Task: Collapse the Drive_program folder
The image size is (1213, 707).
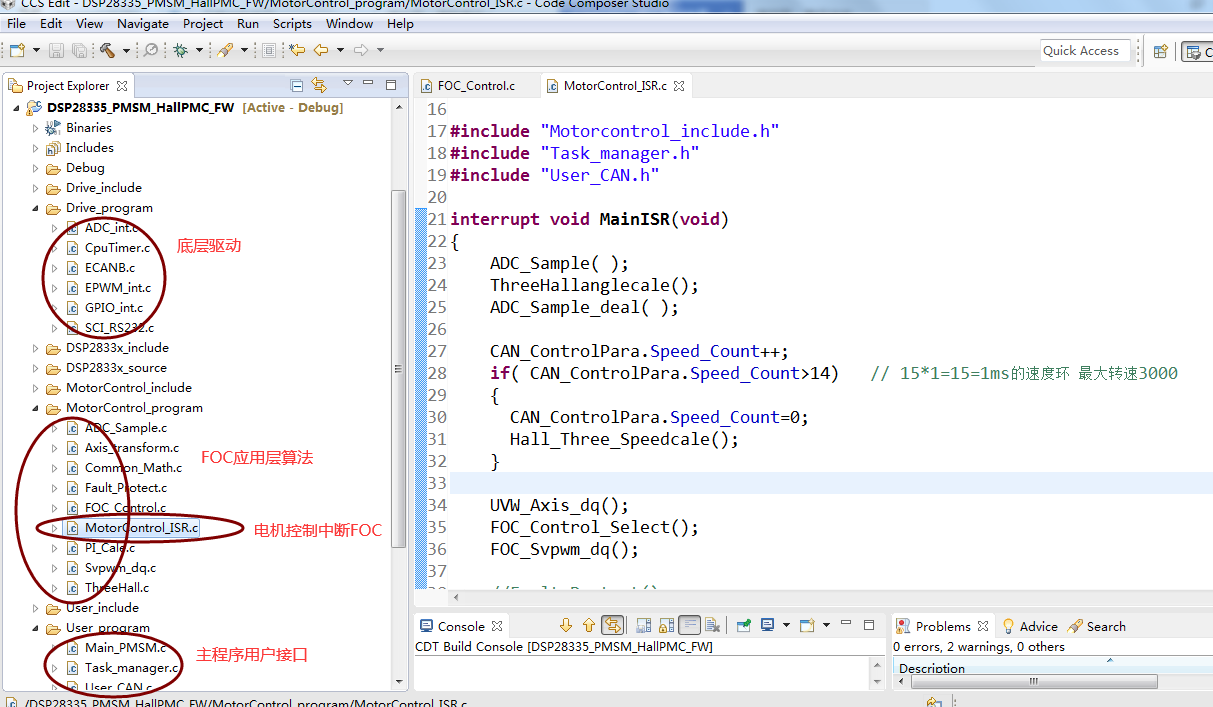Action: [36, 208]
